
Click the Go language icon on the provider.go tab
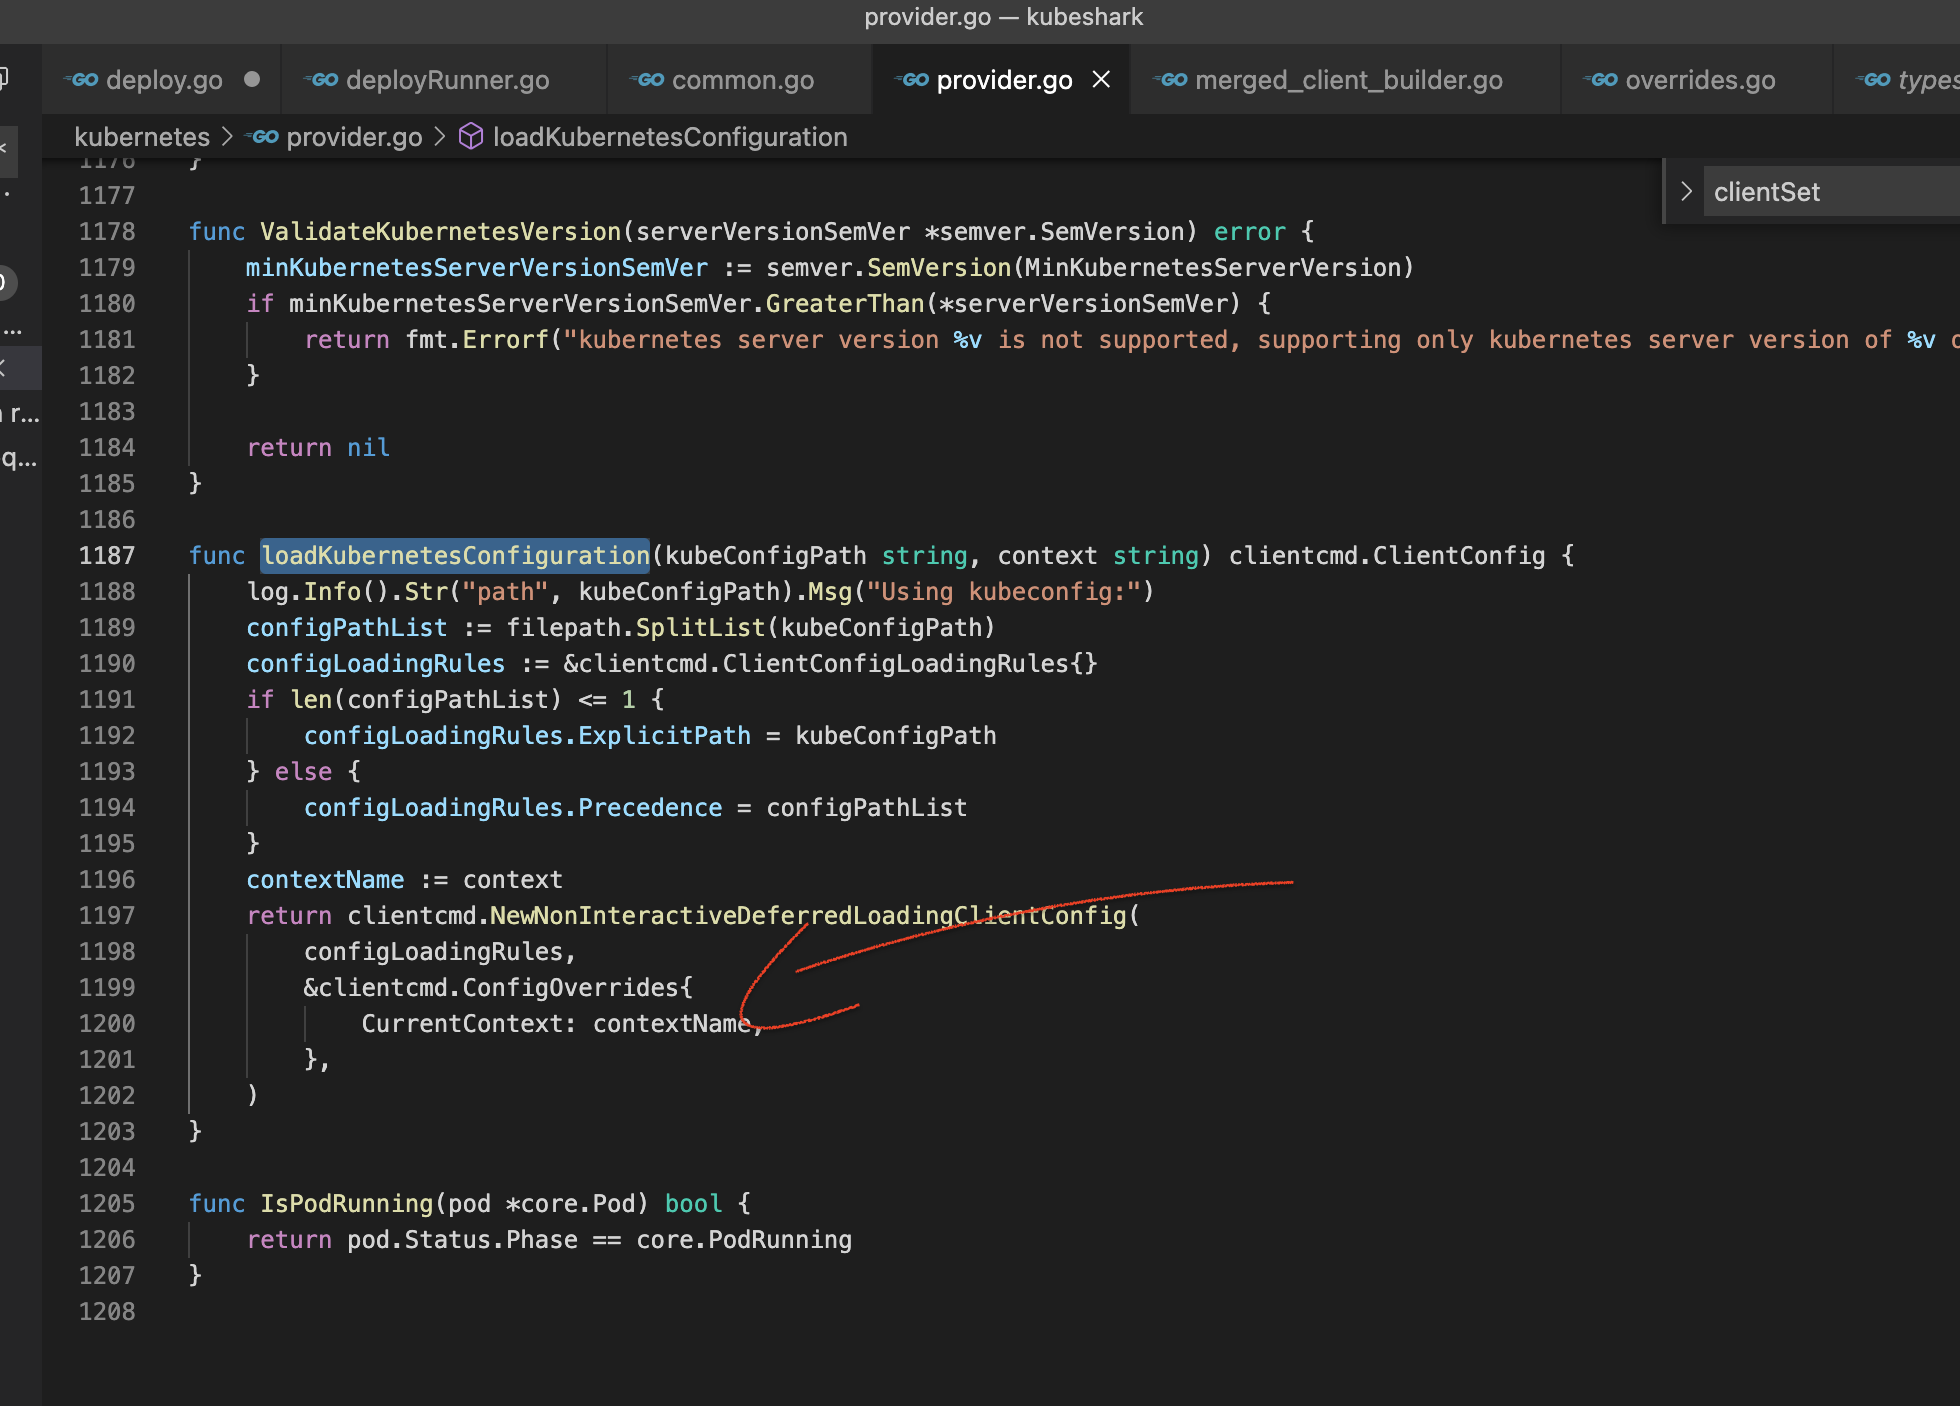pos(915,80)
